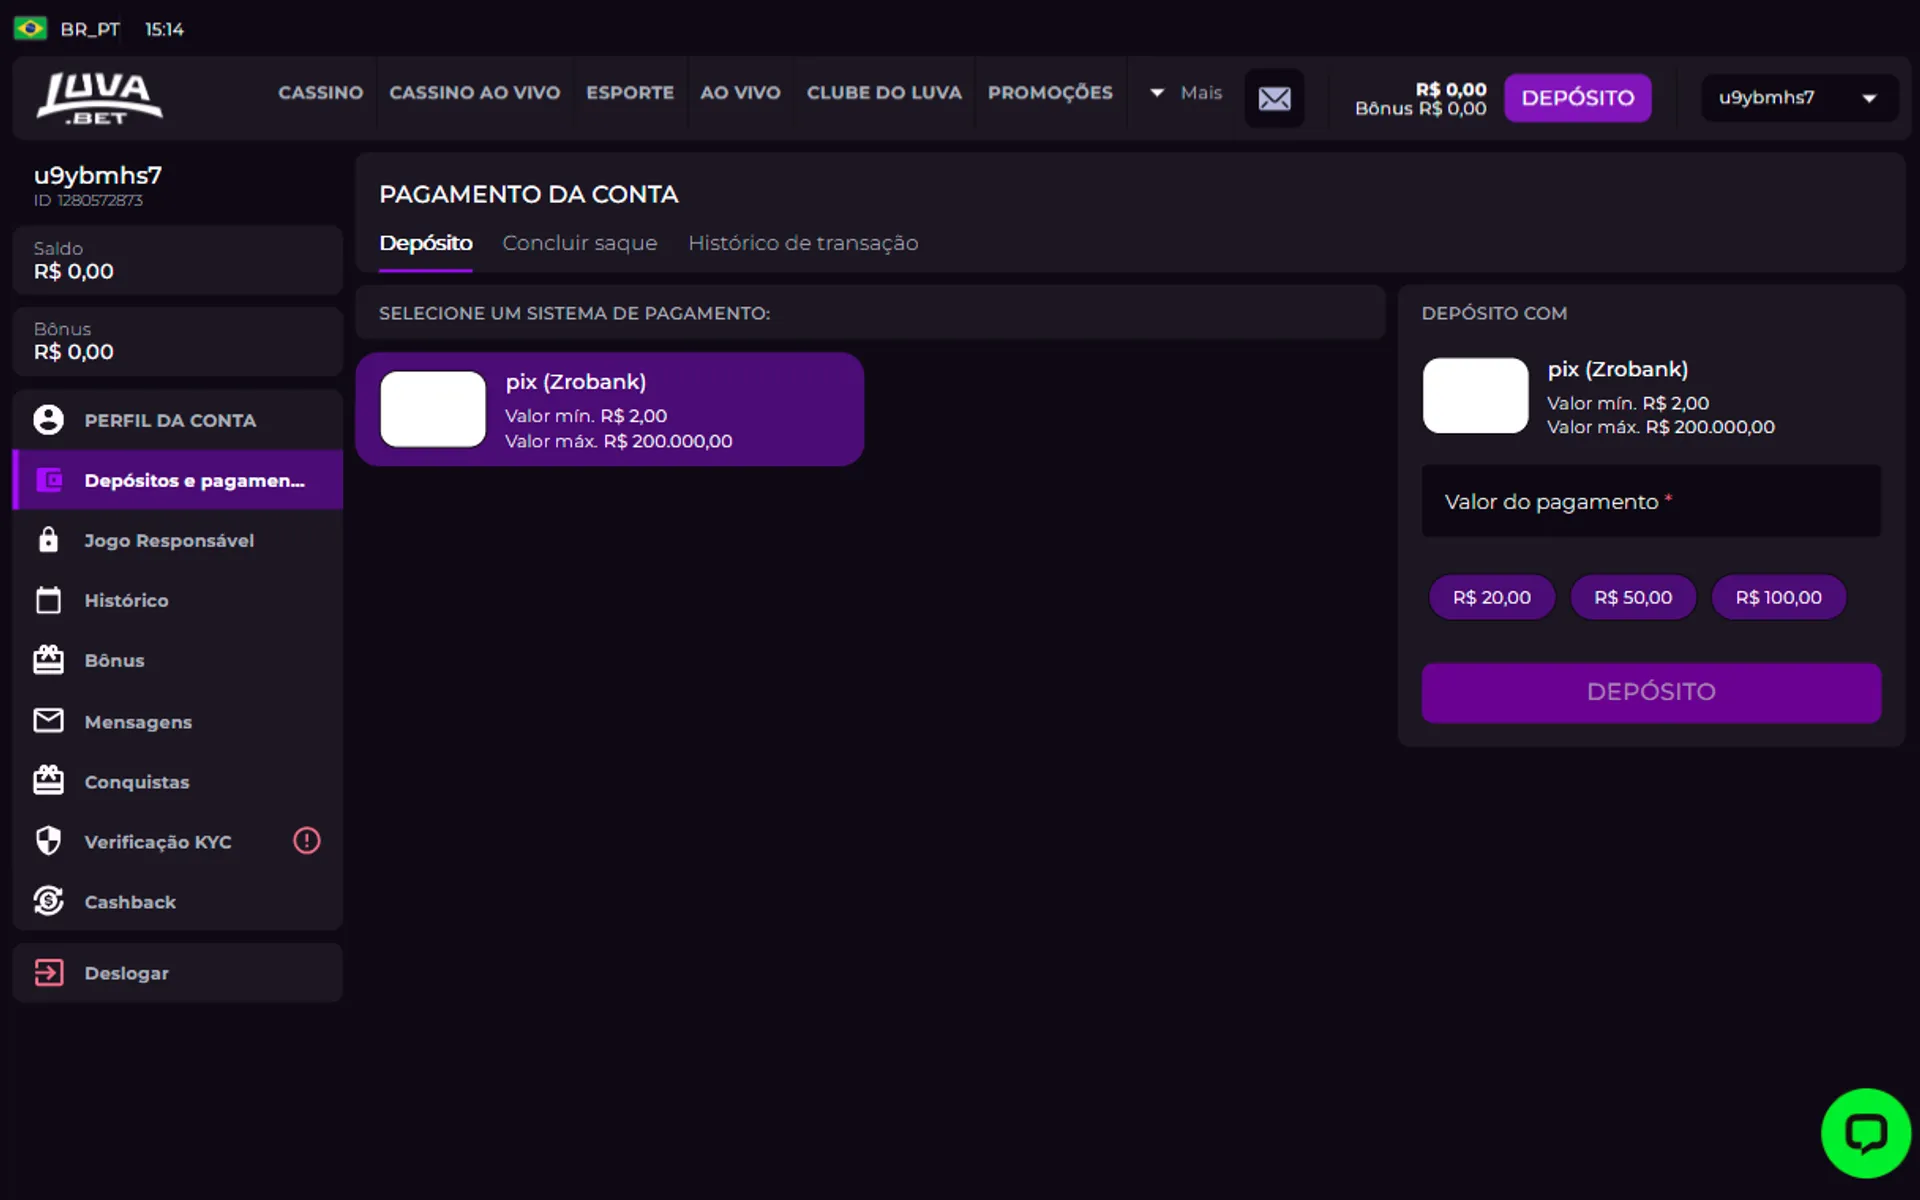
Task: Choose the R$ 100,00 preset amount
Action: coord(1777,597)
